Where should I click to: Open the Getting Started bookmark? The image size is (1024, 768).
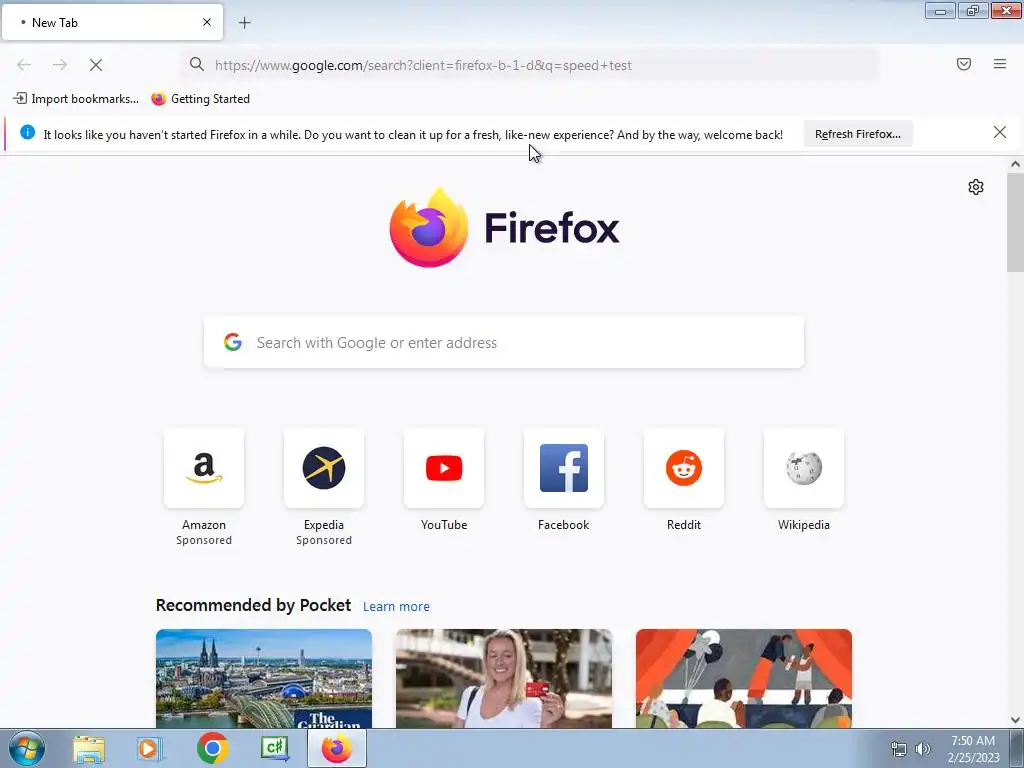tap(200, 99)
